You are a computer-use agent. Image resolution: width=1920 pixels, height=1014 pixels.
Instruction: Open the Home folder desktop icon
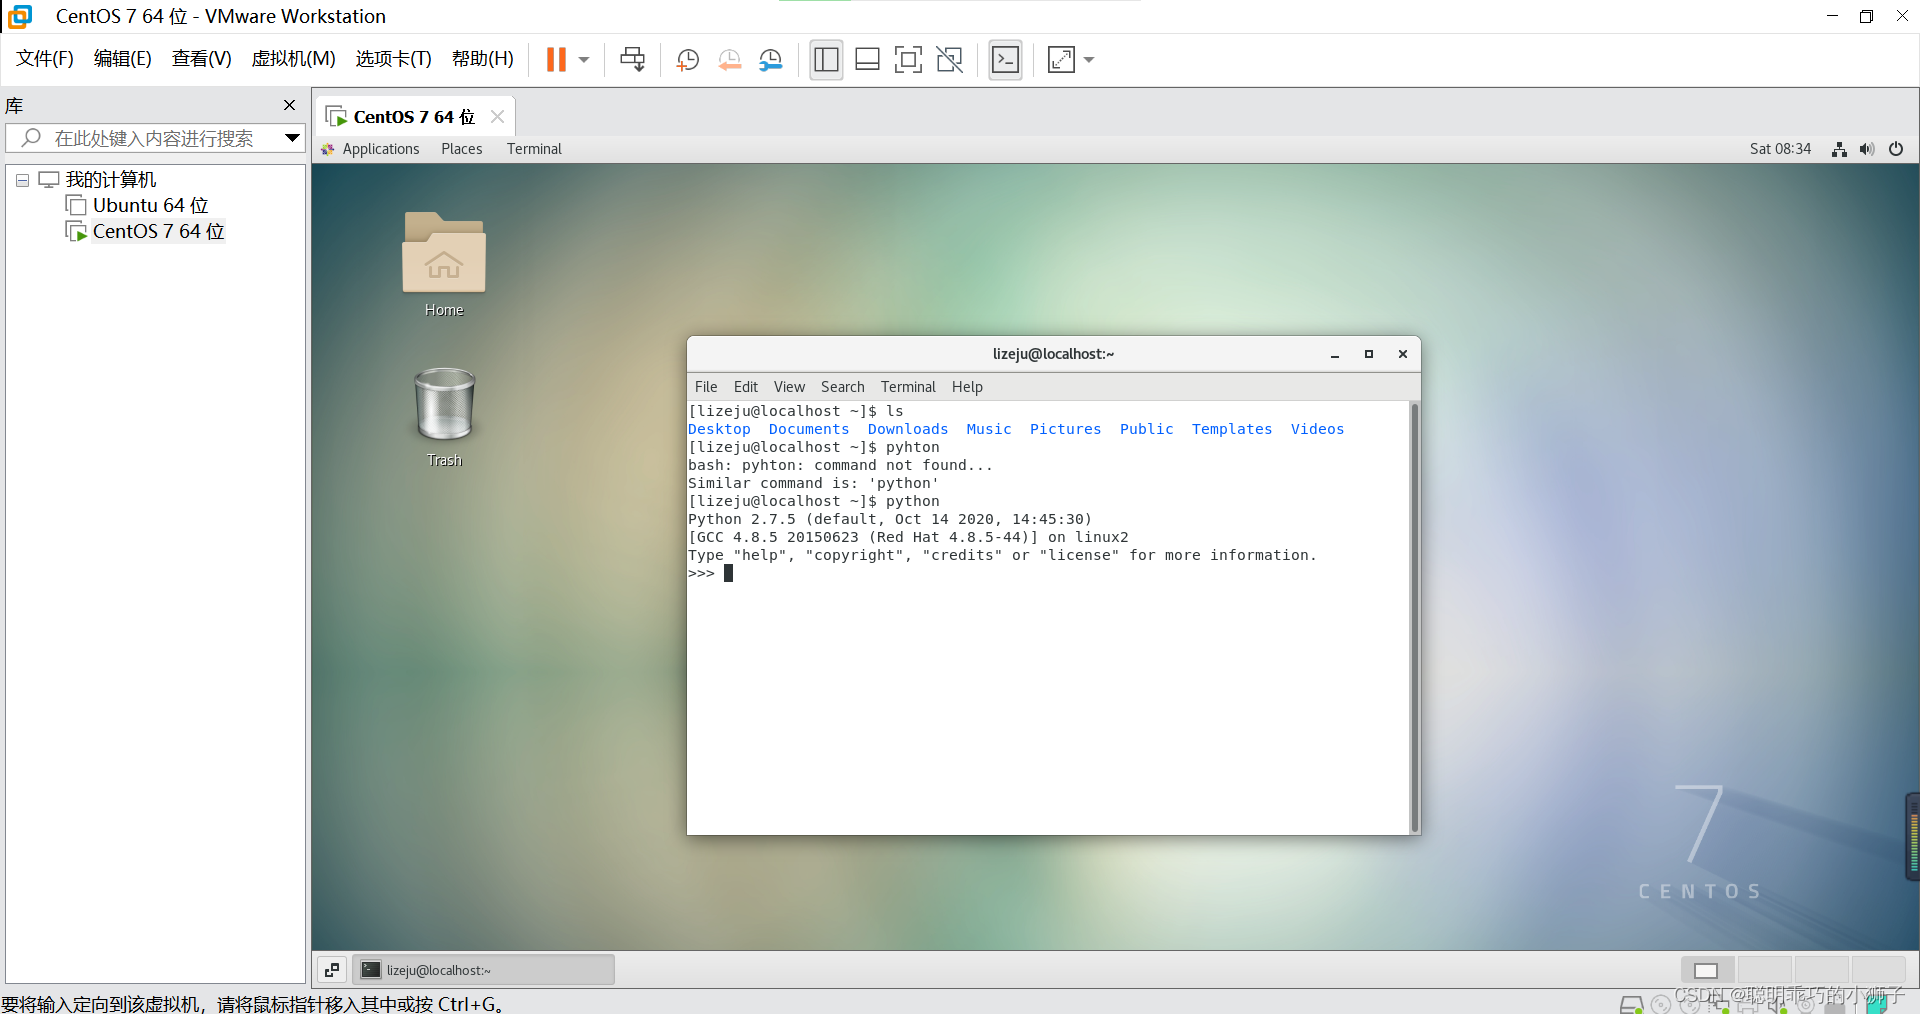tap(444, 264)
